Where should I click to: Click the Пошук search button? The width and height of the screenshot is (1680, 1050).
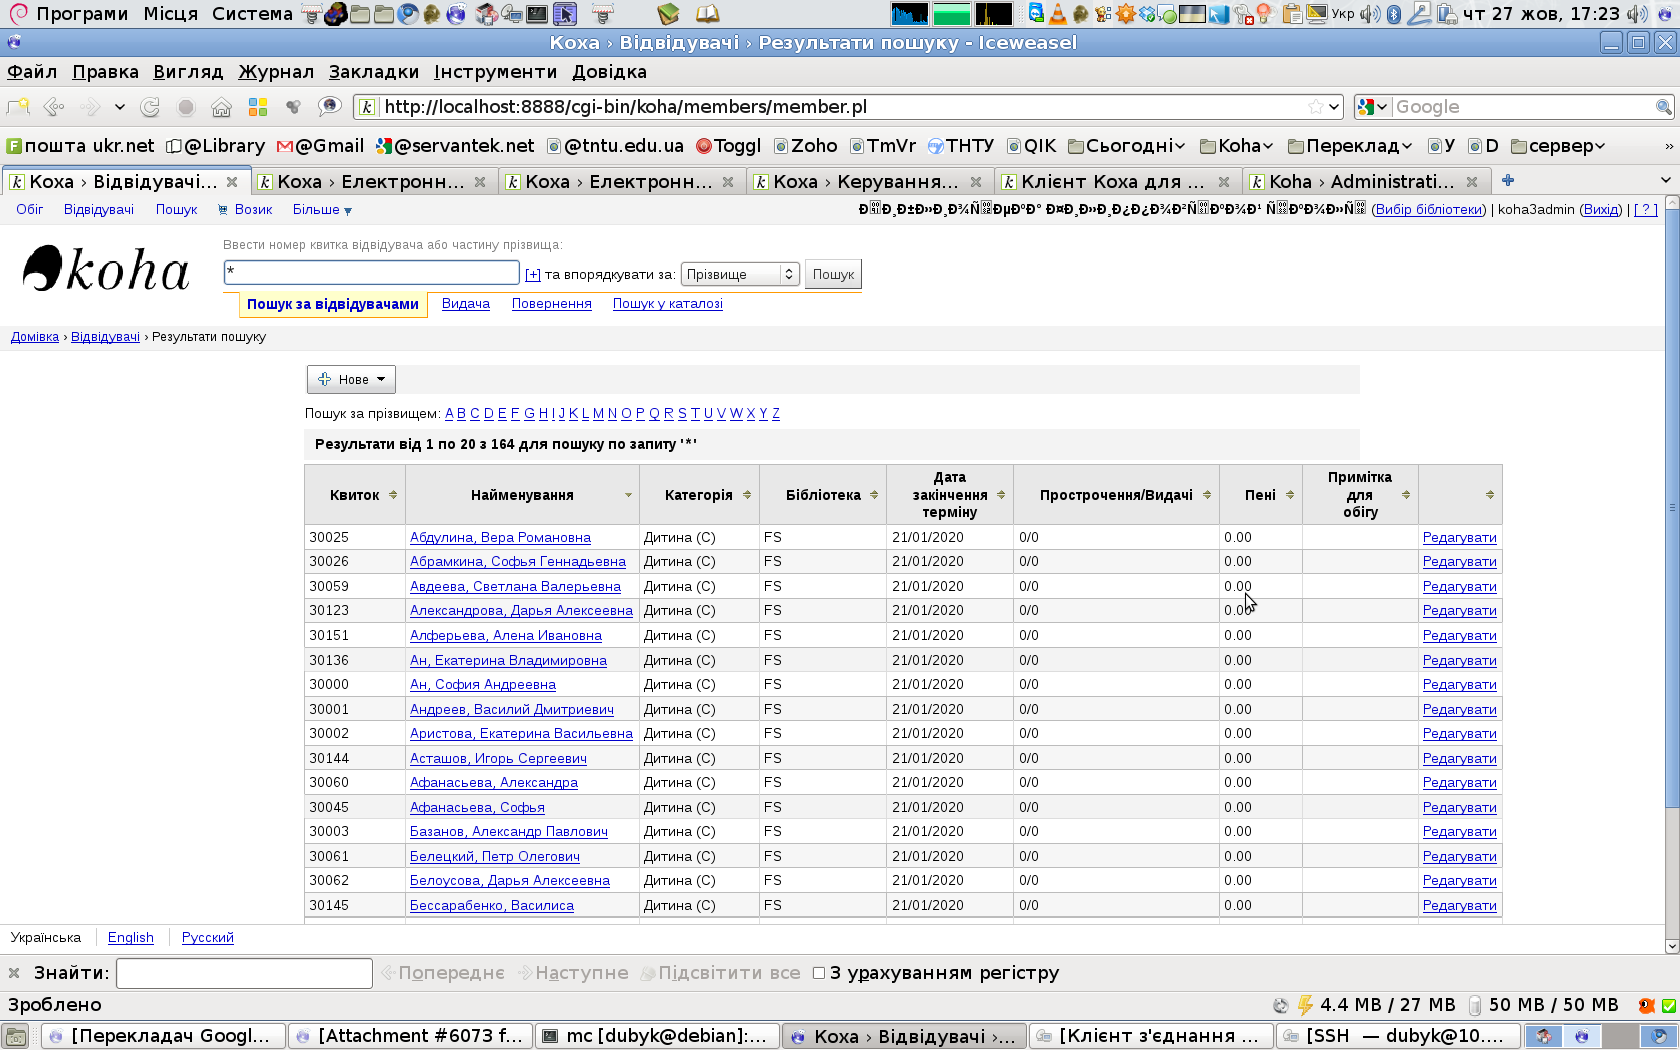click(x=833, y=274)
